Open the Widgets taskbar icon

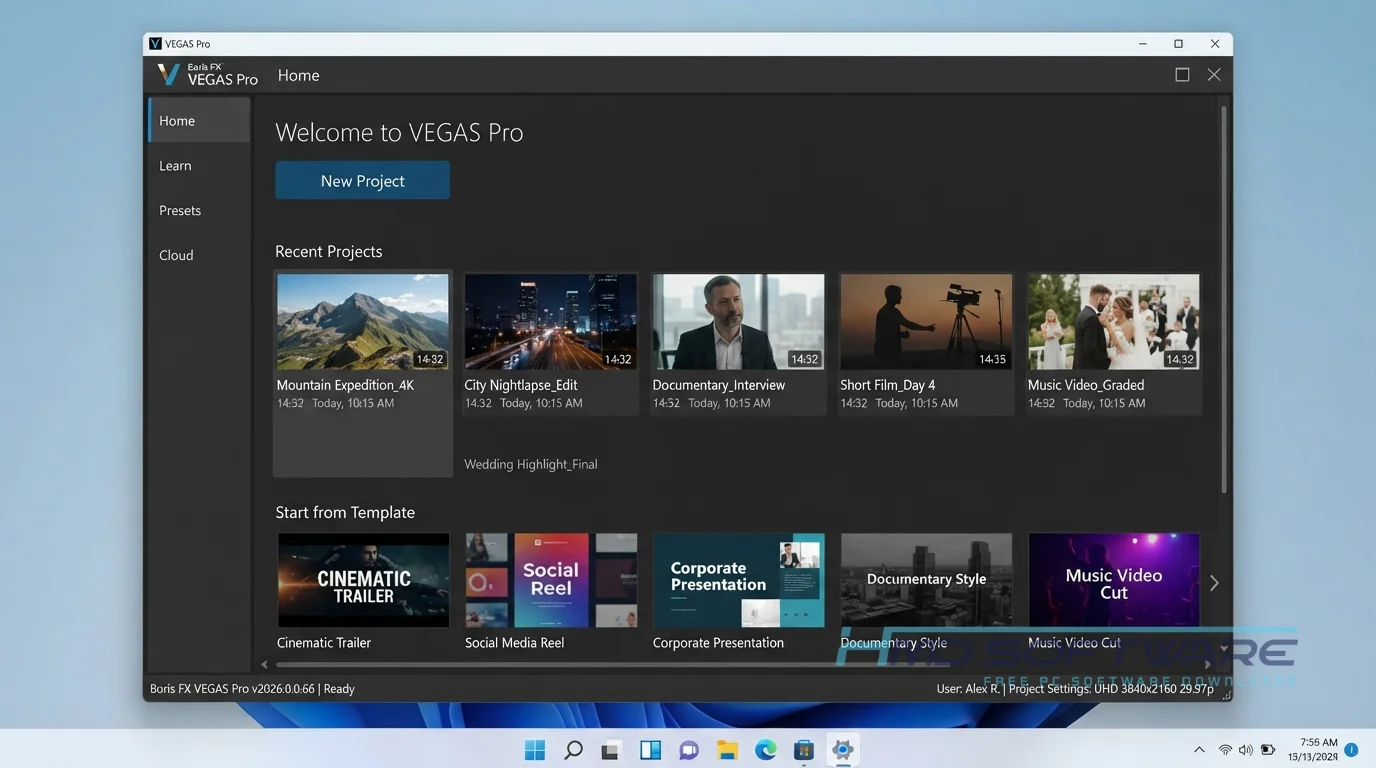650,750
